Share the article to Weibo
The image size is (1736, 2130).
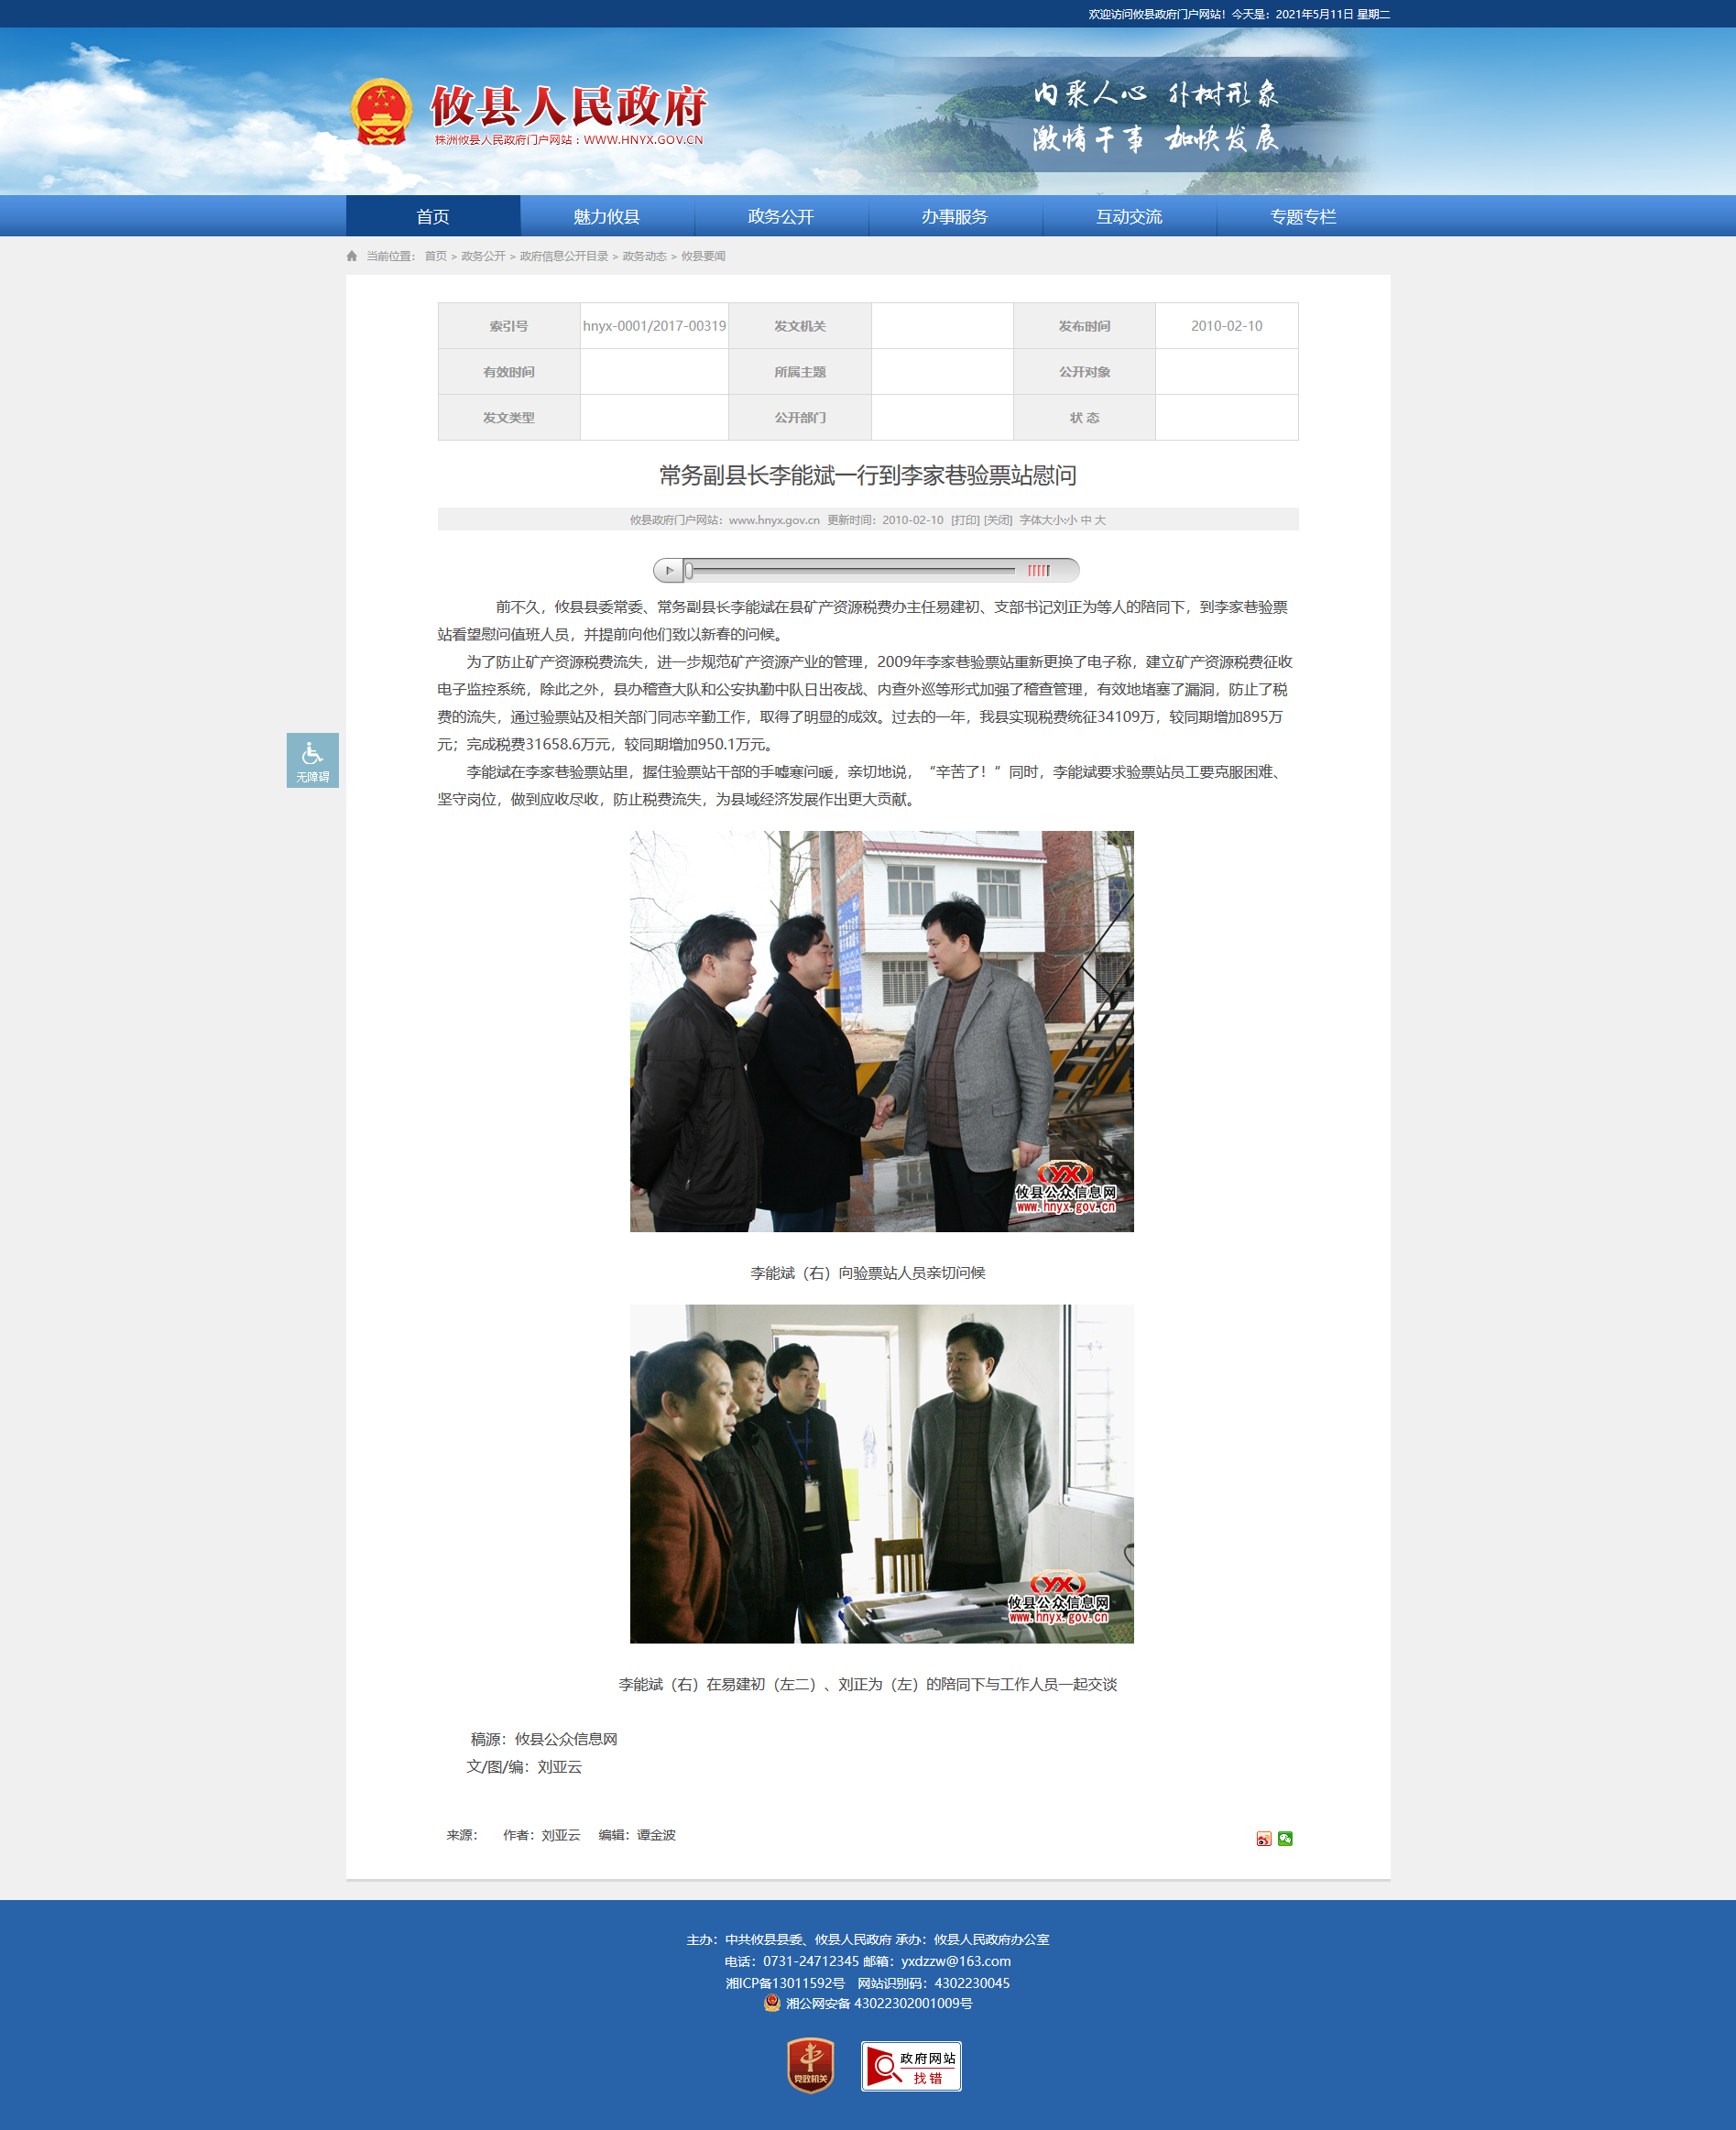click(x=1263, y=1838)
